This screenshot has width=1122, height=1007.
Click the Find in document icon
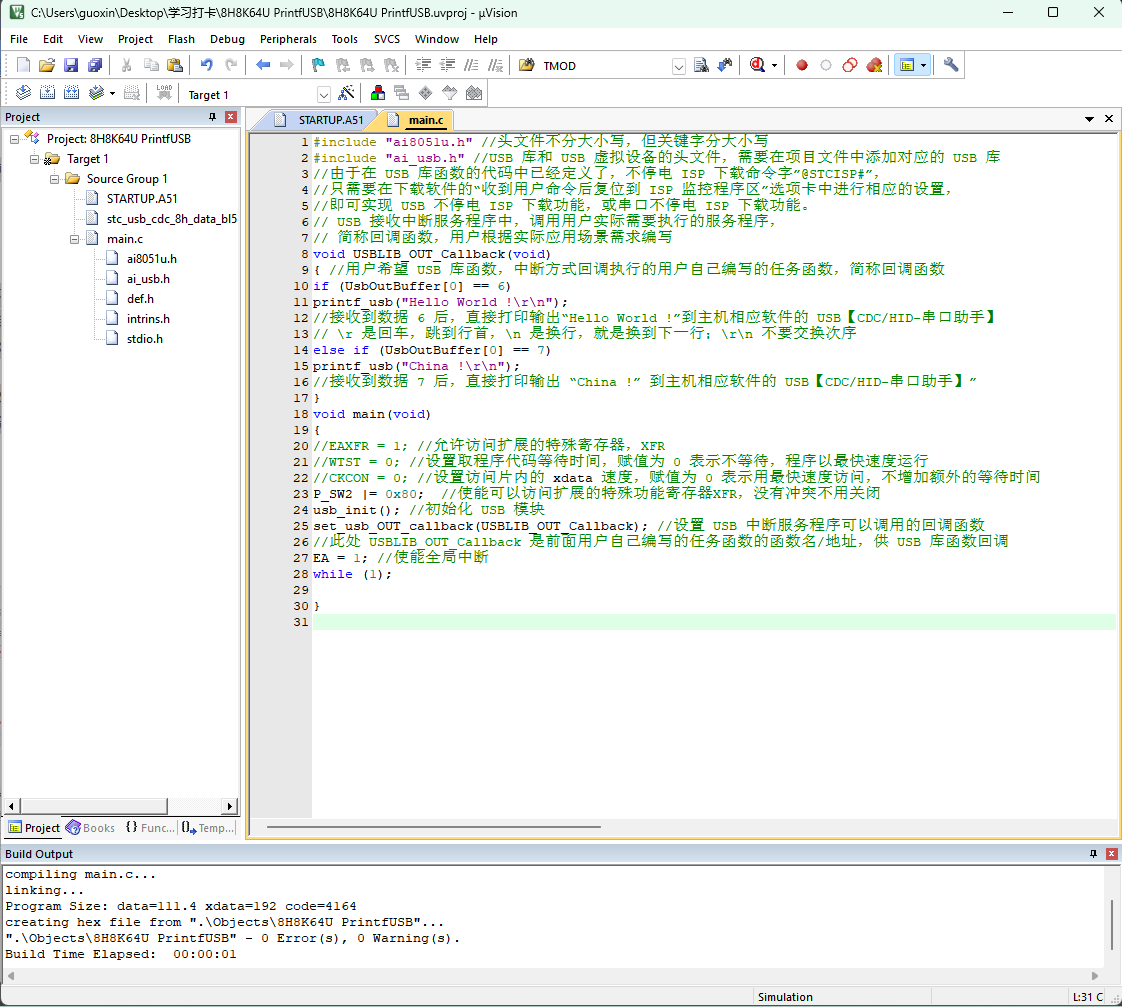tap(701, 65)
